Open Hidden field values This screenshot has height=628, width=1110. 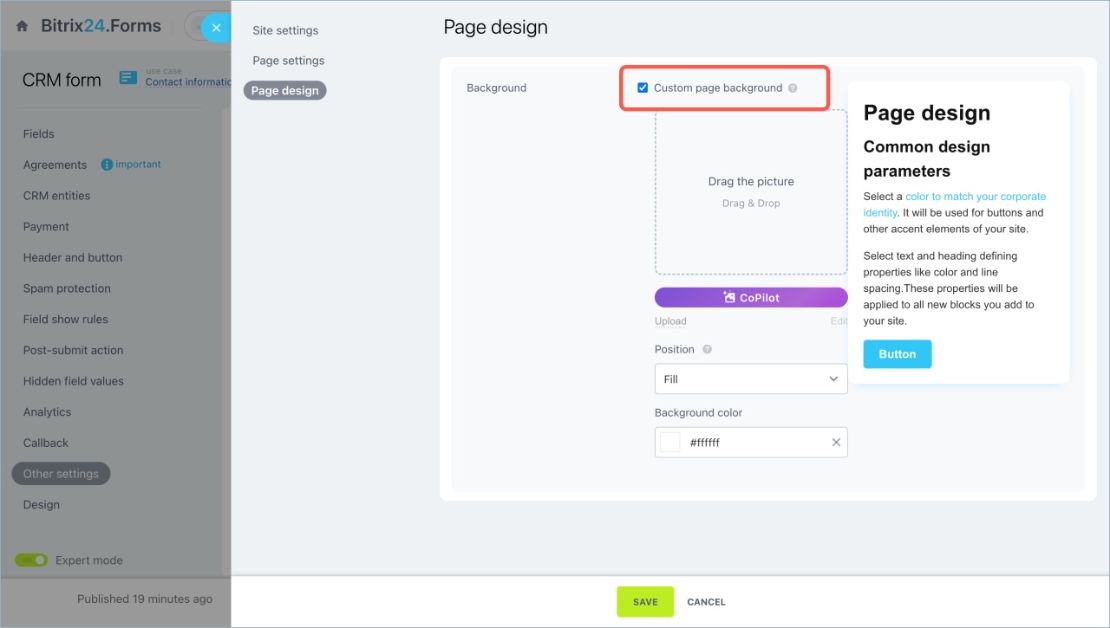tap(73, 381)
